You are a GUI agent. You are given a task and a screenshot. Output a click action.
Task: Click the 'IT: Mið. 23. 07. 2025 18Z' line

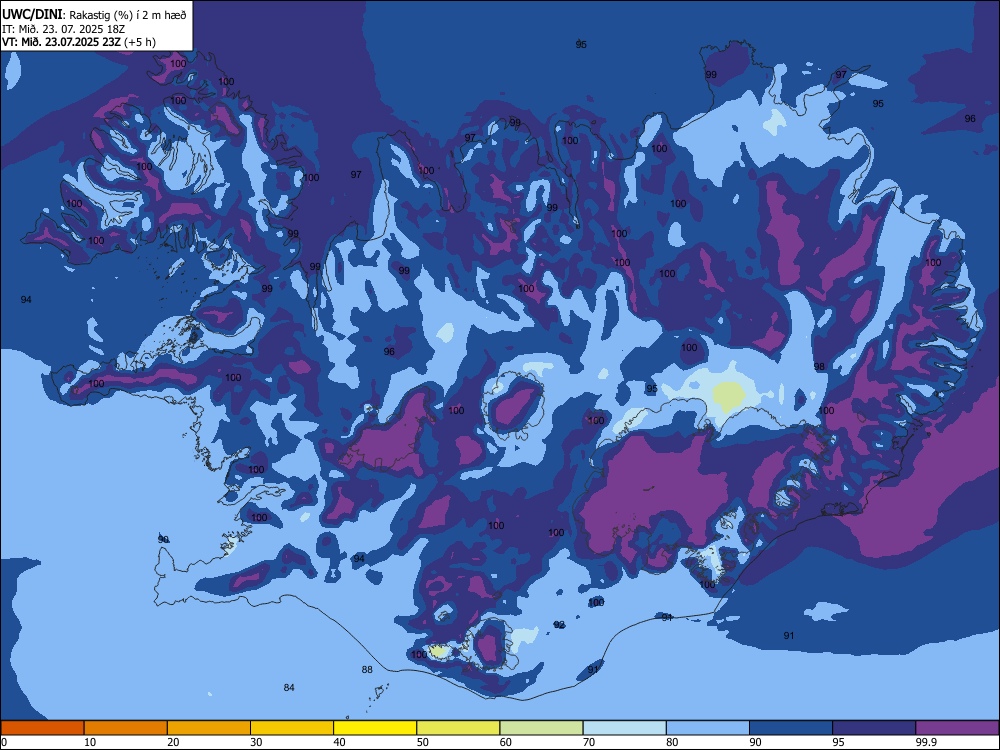tap(63, 29)
